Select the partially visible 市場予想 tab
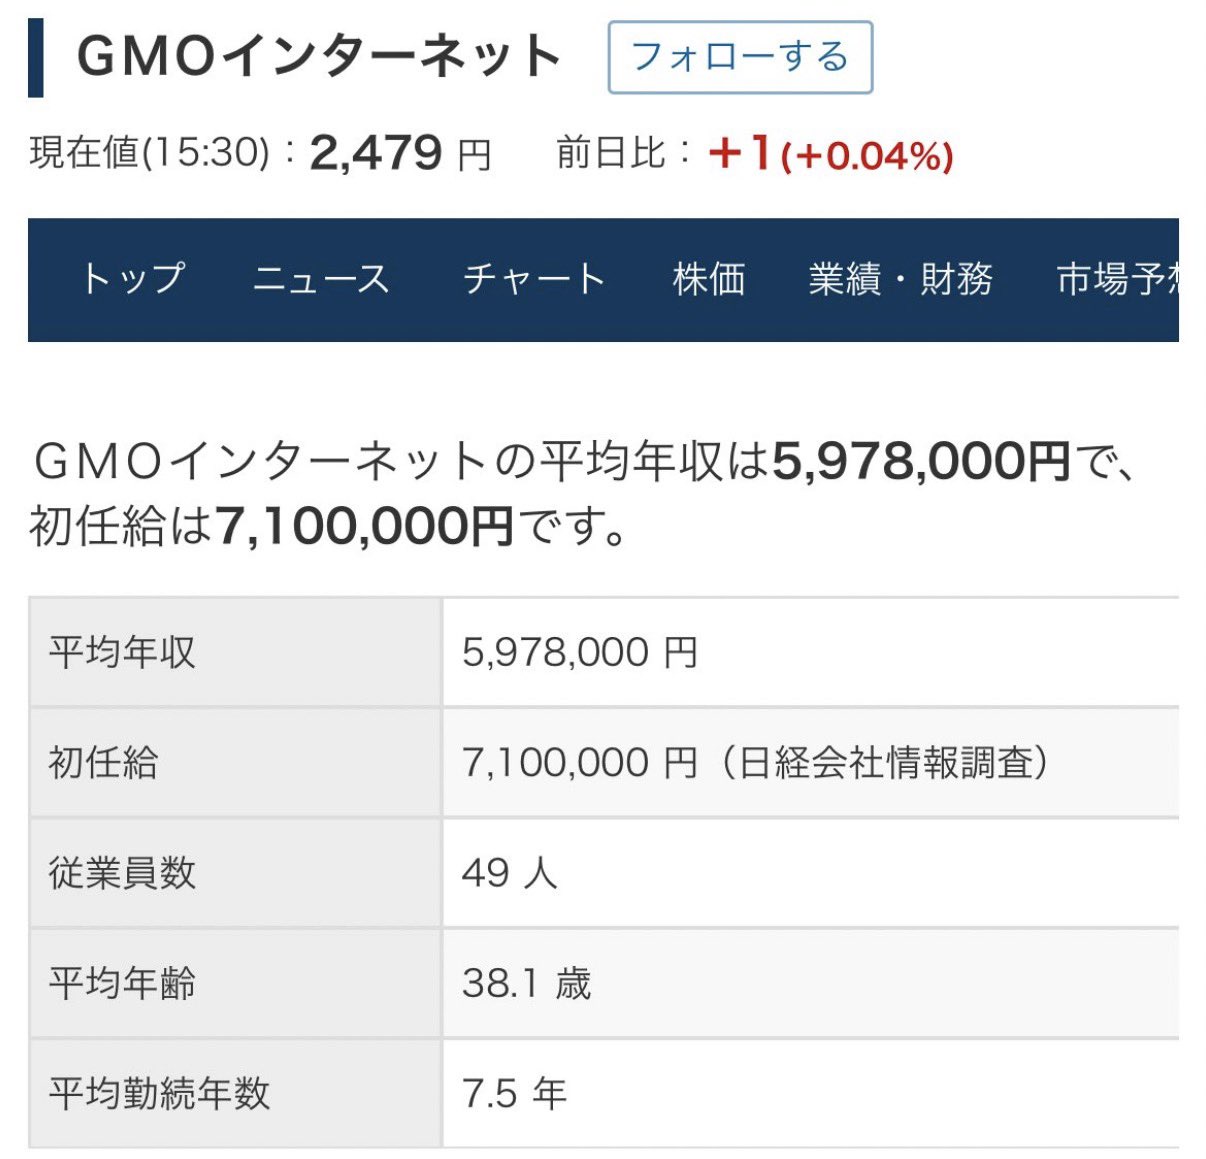Viewport: 1206px width, 1159px height. click(x=1117, y=279)
